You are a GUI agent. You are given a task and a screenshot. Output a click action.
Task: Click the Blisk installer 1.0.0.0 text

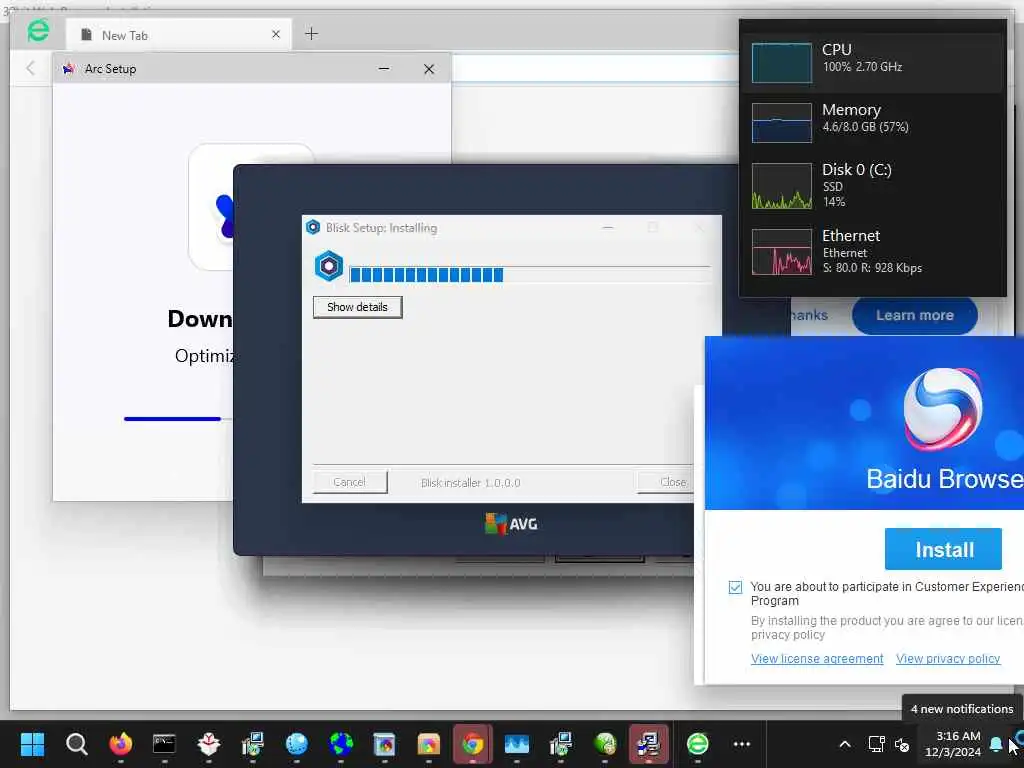470,483
